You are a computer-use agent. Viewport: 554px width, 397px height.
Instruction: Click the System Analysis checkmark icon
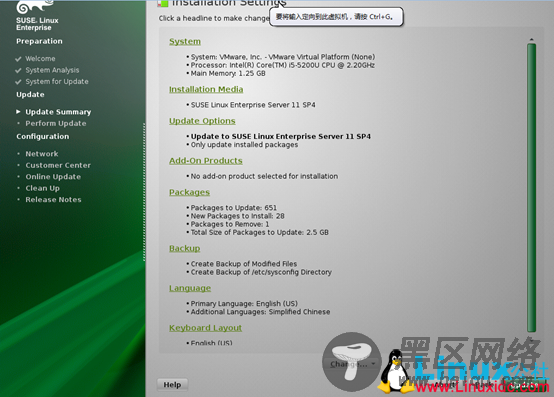(x=18, y=71)
